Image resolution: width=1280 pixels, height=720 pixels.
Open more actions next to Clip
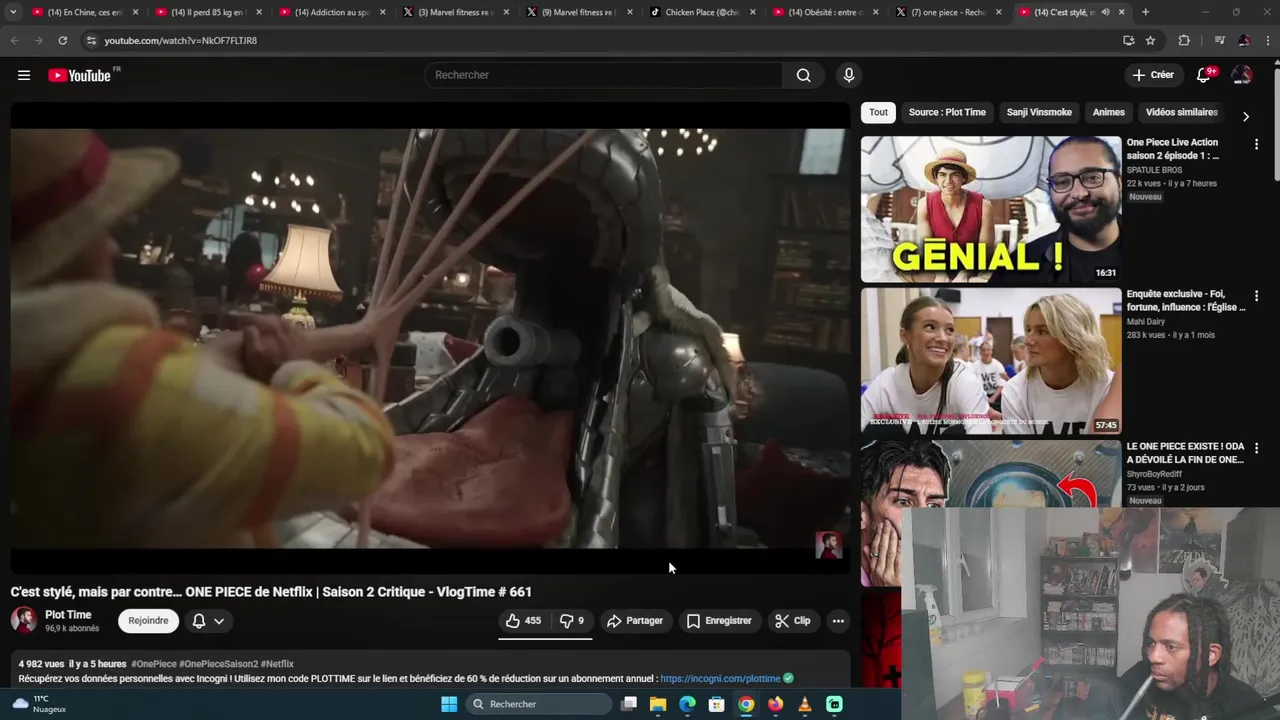click(838, 621)
